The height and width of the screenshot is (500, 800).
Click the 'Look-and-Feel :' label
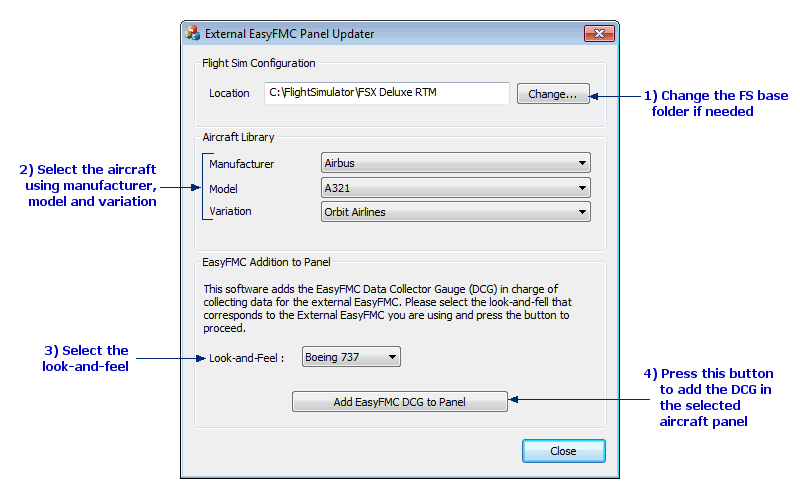(246, 358)
